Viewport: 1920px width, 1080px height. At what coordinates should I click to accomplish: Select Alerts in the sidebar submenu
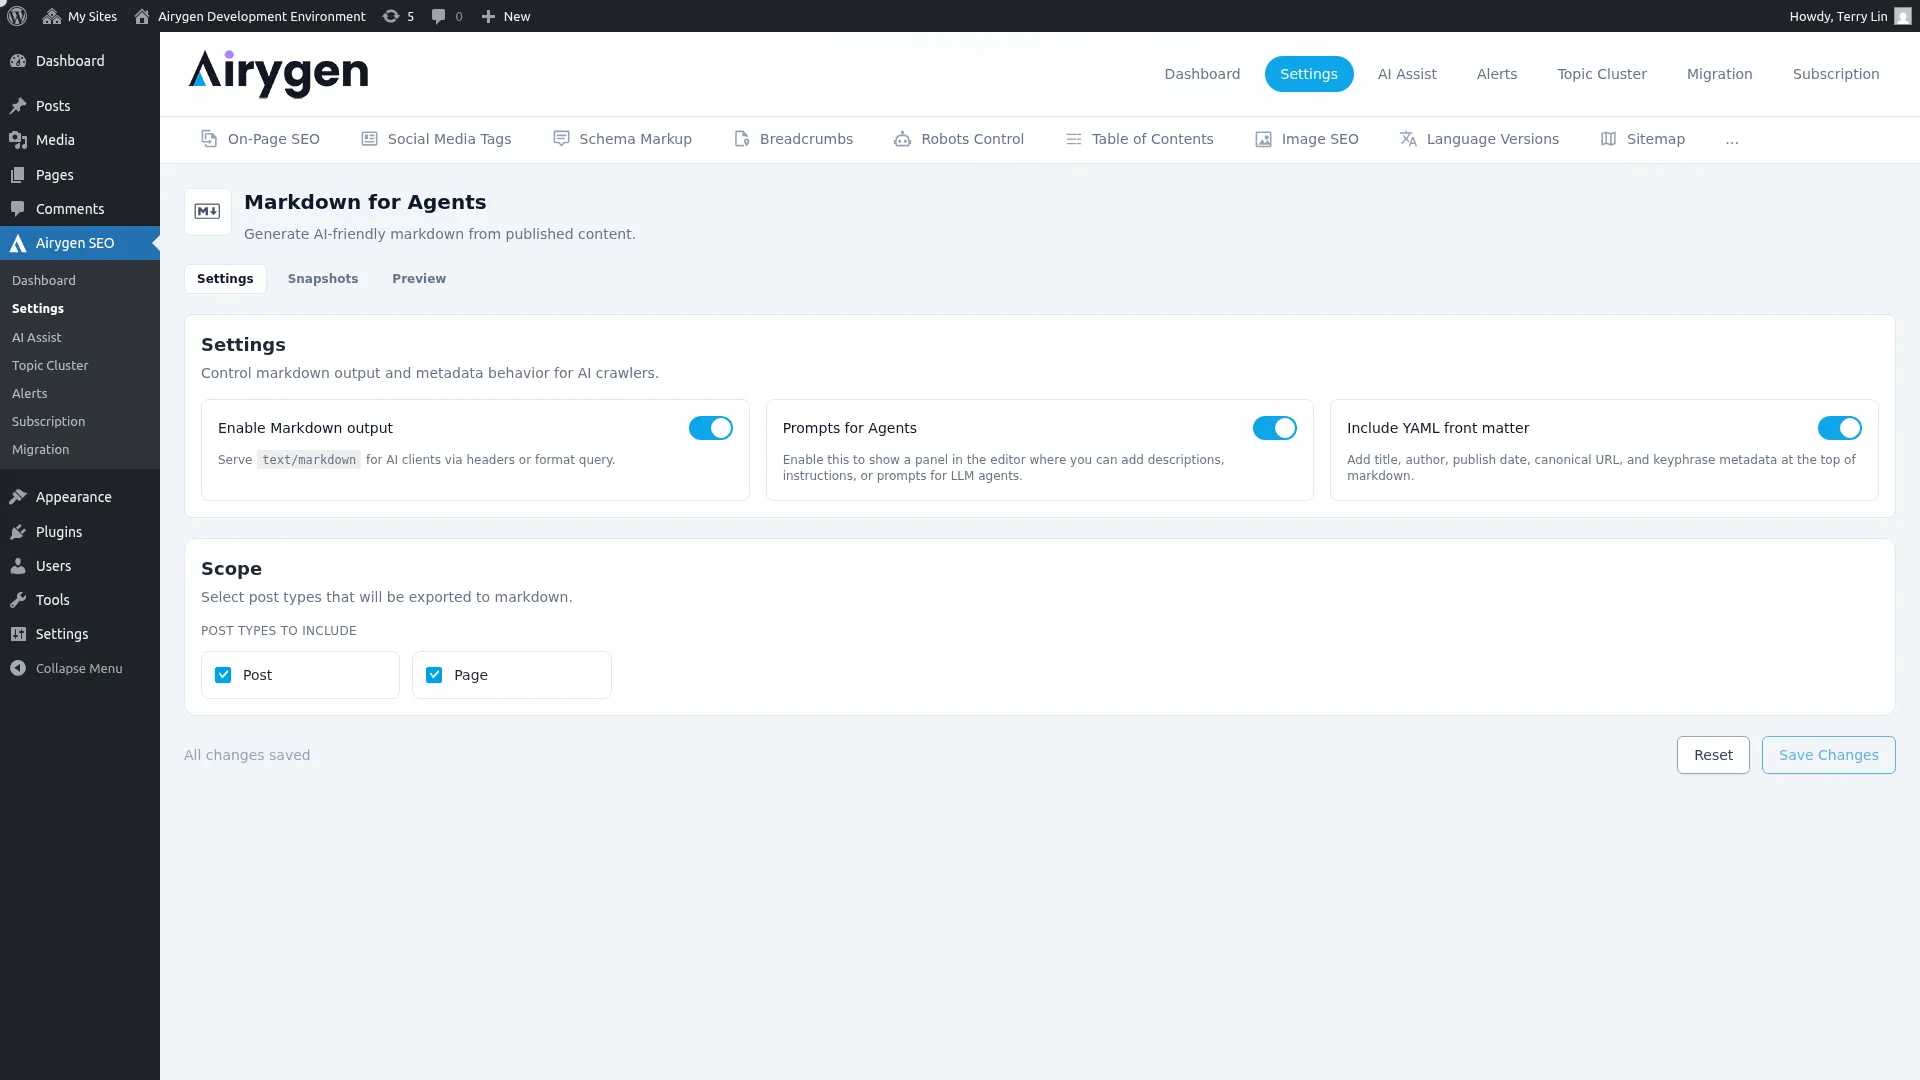[30, 394]
